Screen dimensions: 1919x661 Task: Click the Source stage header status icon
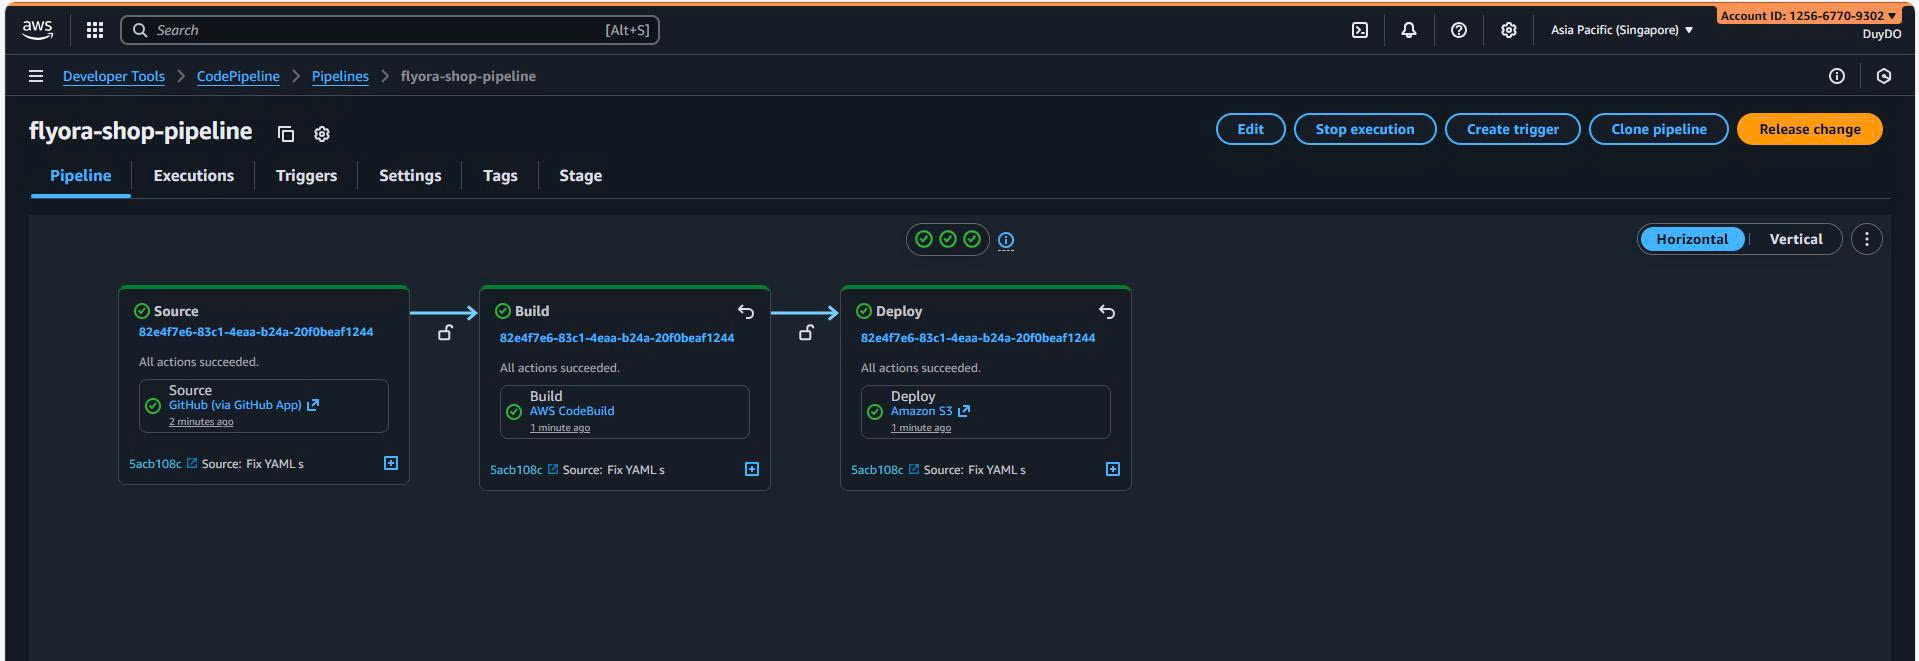[142, 311]
